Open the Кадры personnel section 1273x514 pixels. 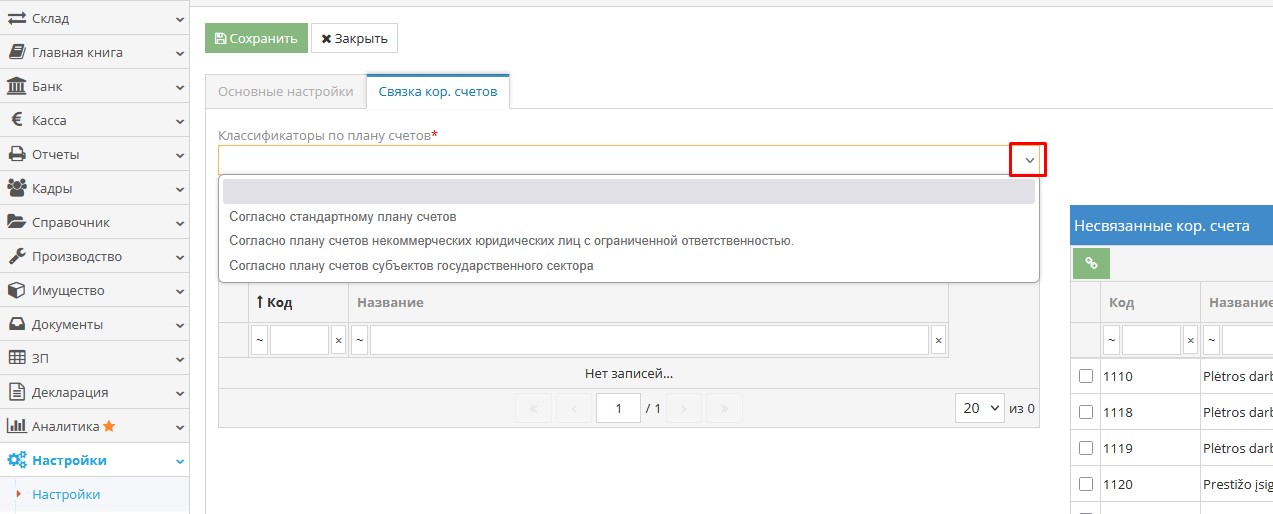[94, 188]
